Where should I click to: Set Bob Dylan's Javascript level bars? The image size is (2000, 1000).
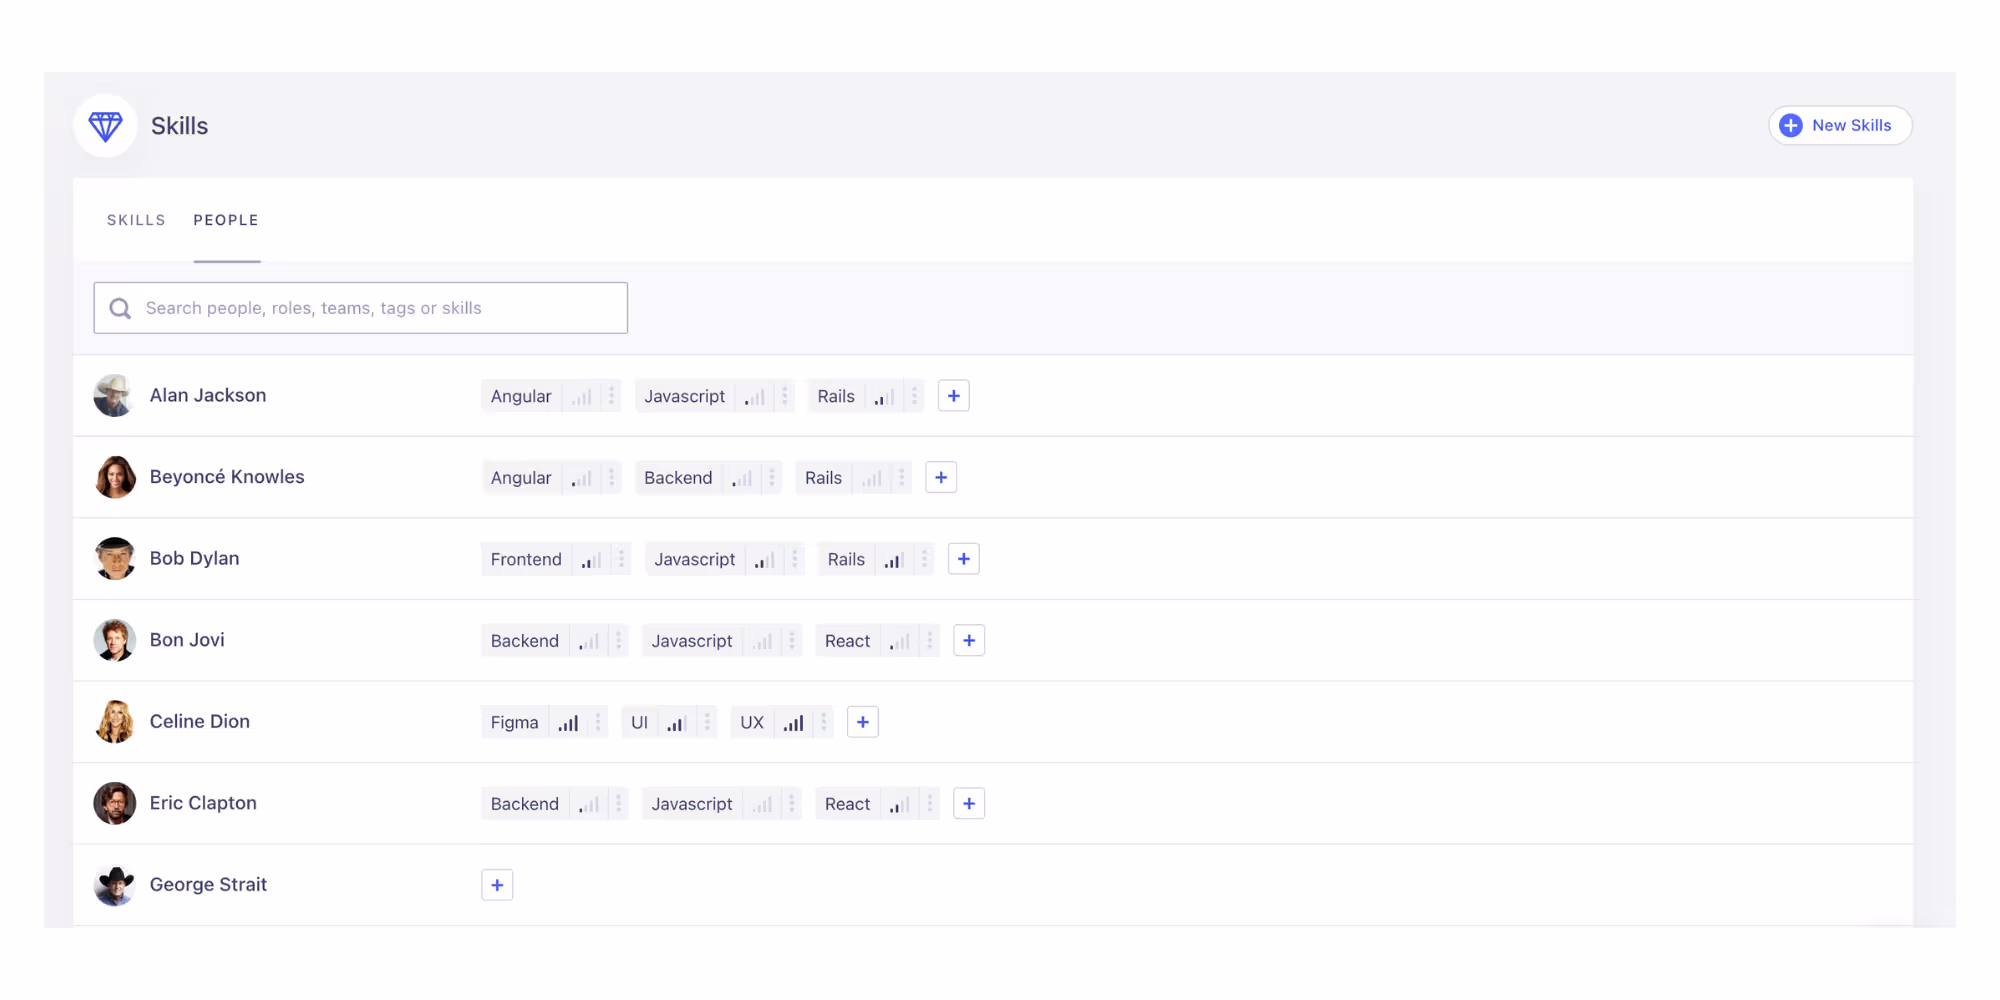(x=765, y=560)
